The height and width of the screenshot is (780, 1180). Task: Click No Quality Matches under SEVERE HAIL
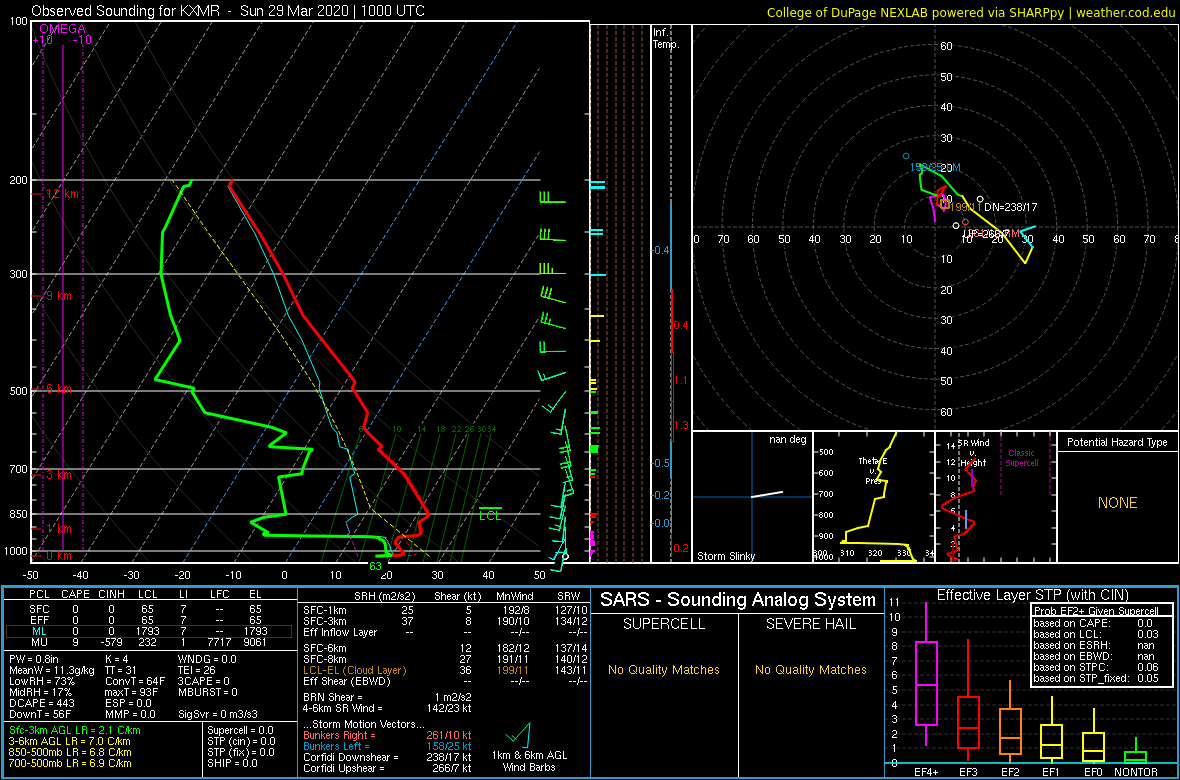tap(811, 670)
